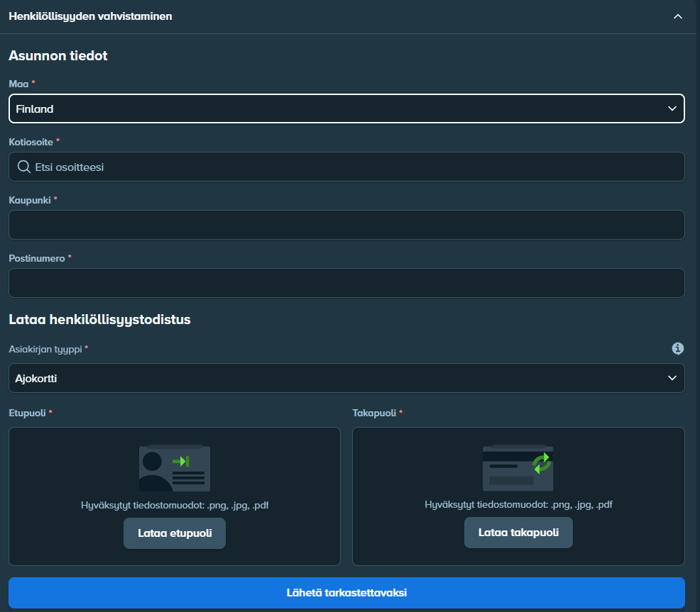The image size is (700, 612).
Task: Click the Postinumero field label
Action: 37,258
